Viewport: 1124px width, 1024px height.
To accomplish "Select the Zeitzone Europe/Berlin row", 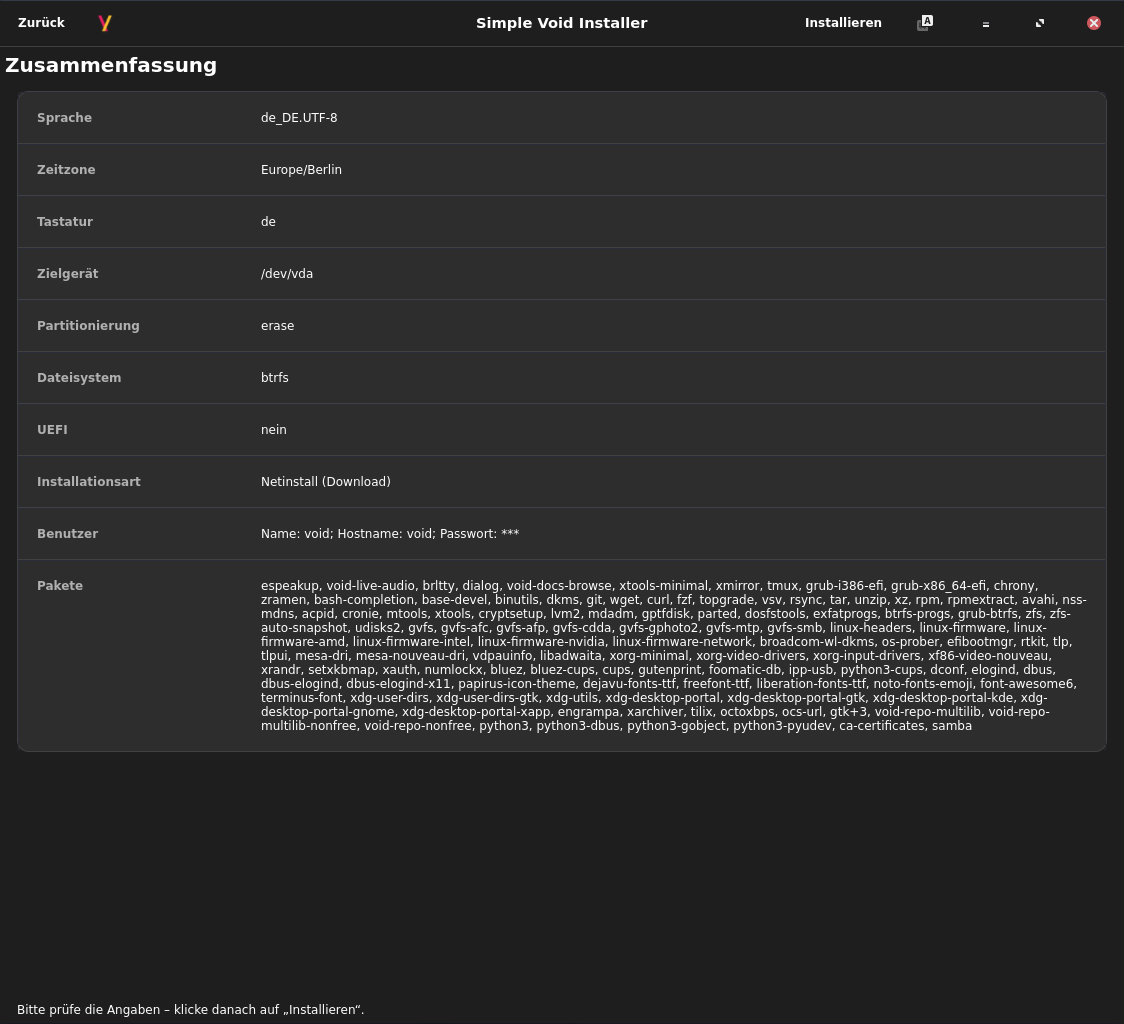I will [x=561, y=170].
